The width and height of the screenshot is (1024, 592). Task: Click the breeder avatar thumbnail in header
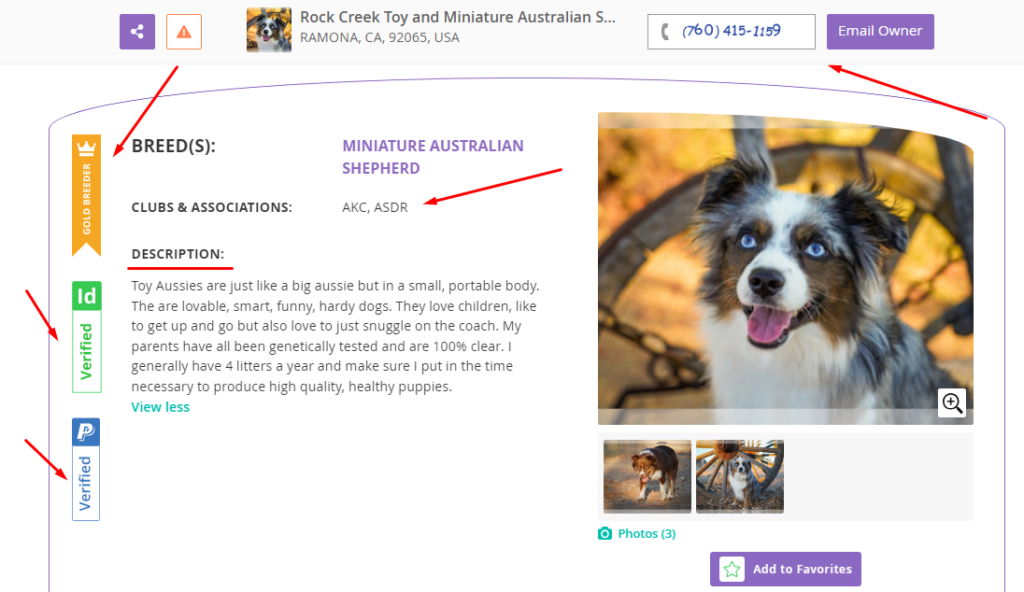269,31
